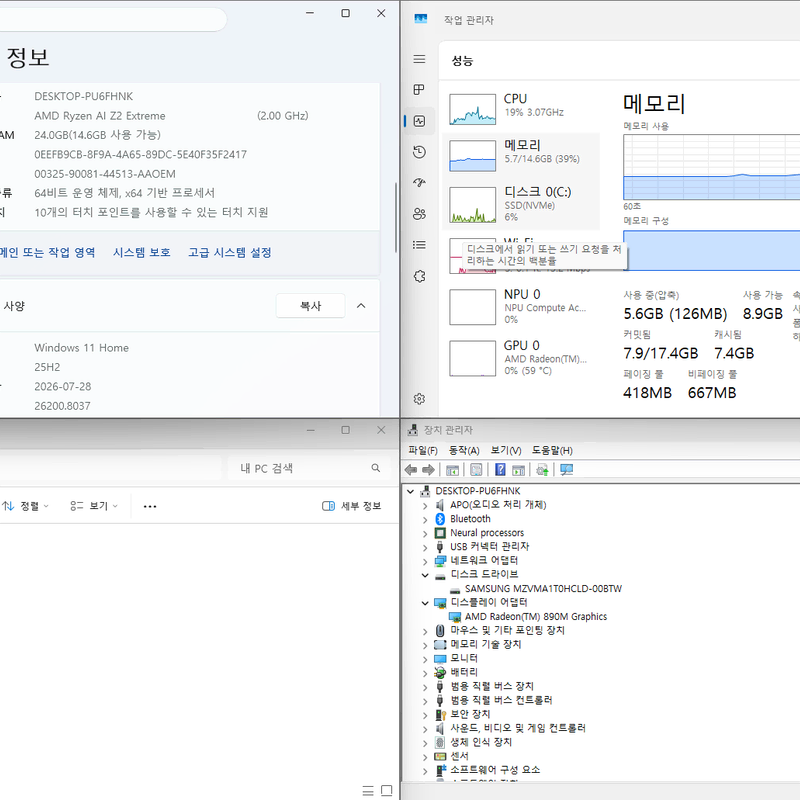Click DESKTOP-PU6FHNK device name text in settings

(x=84, y=96)
